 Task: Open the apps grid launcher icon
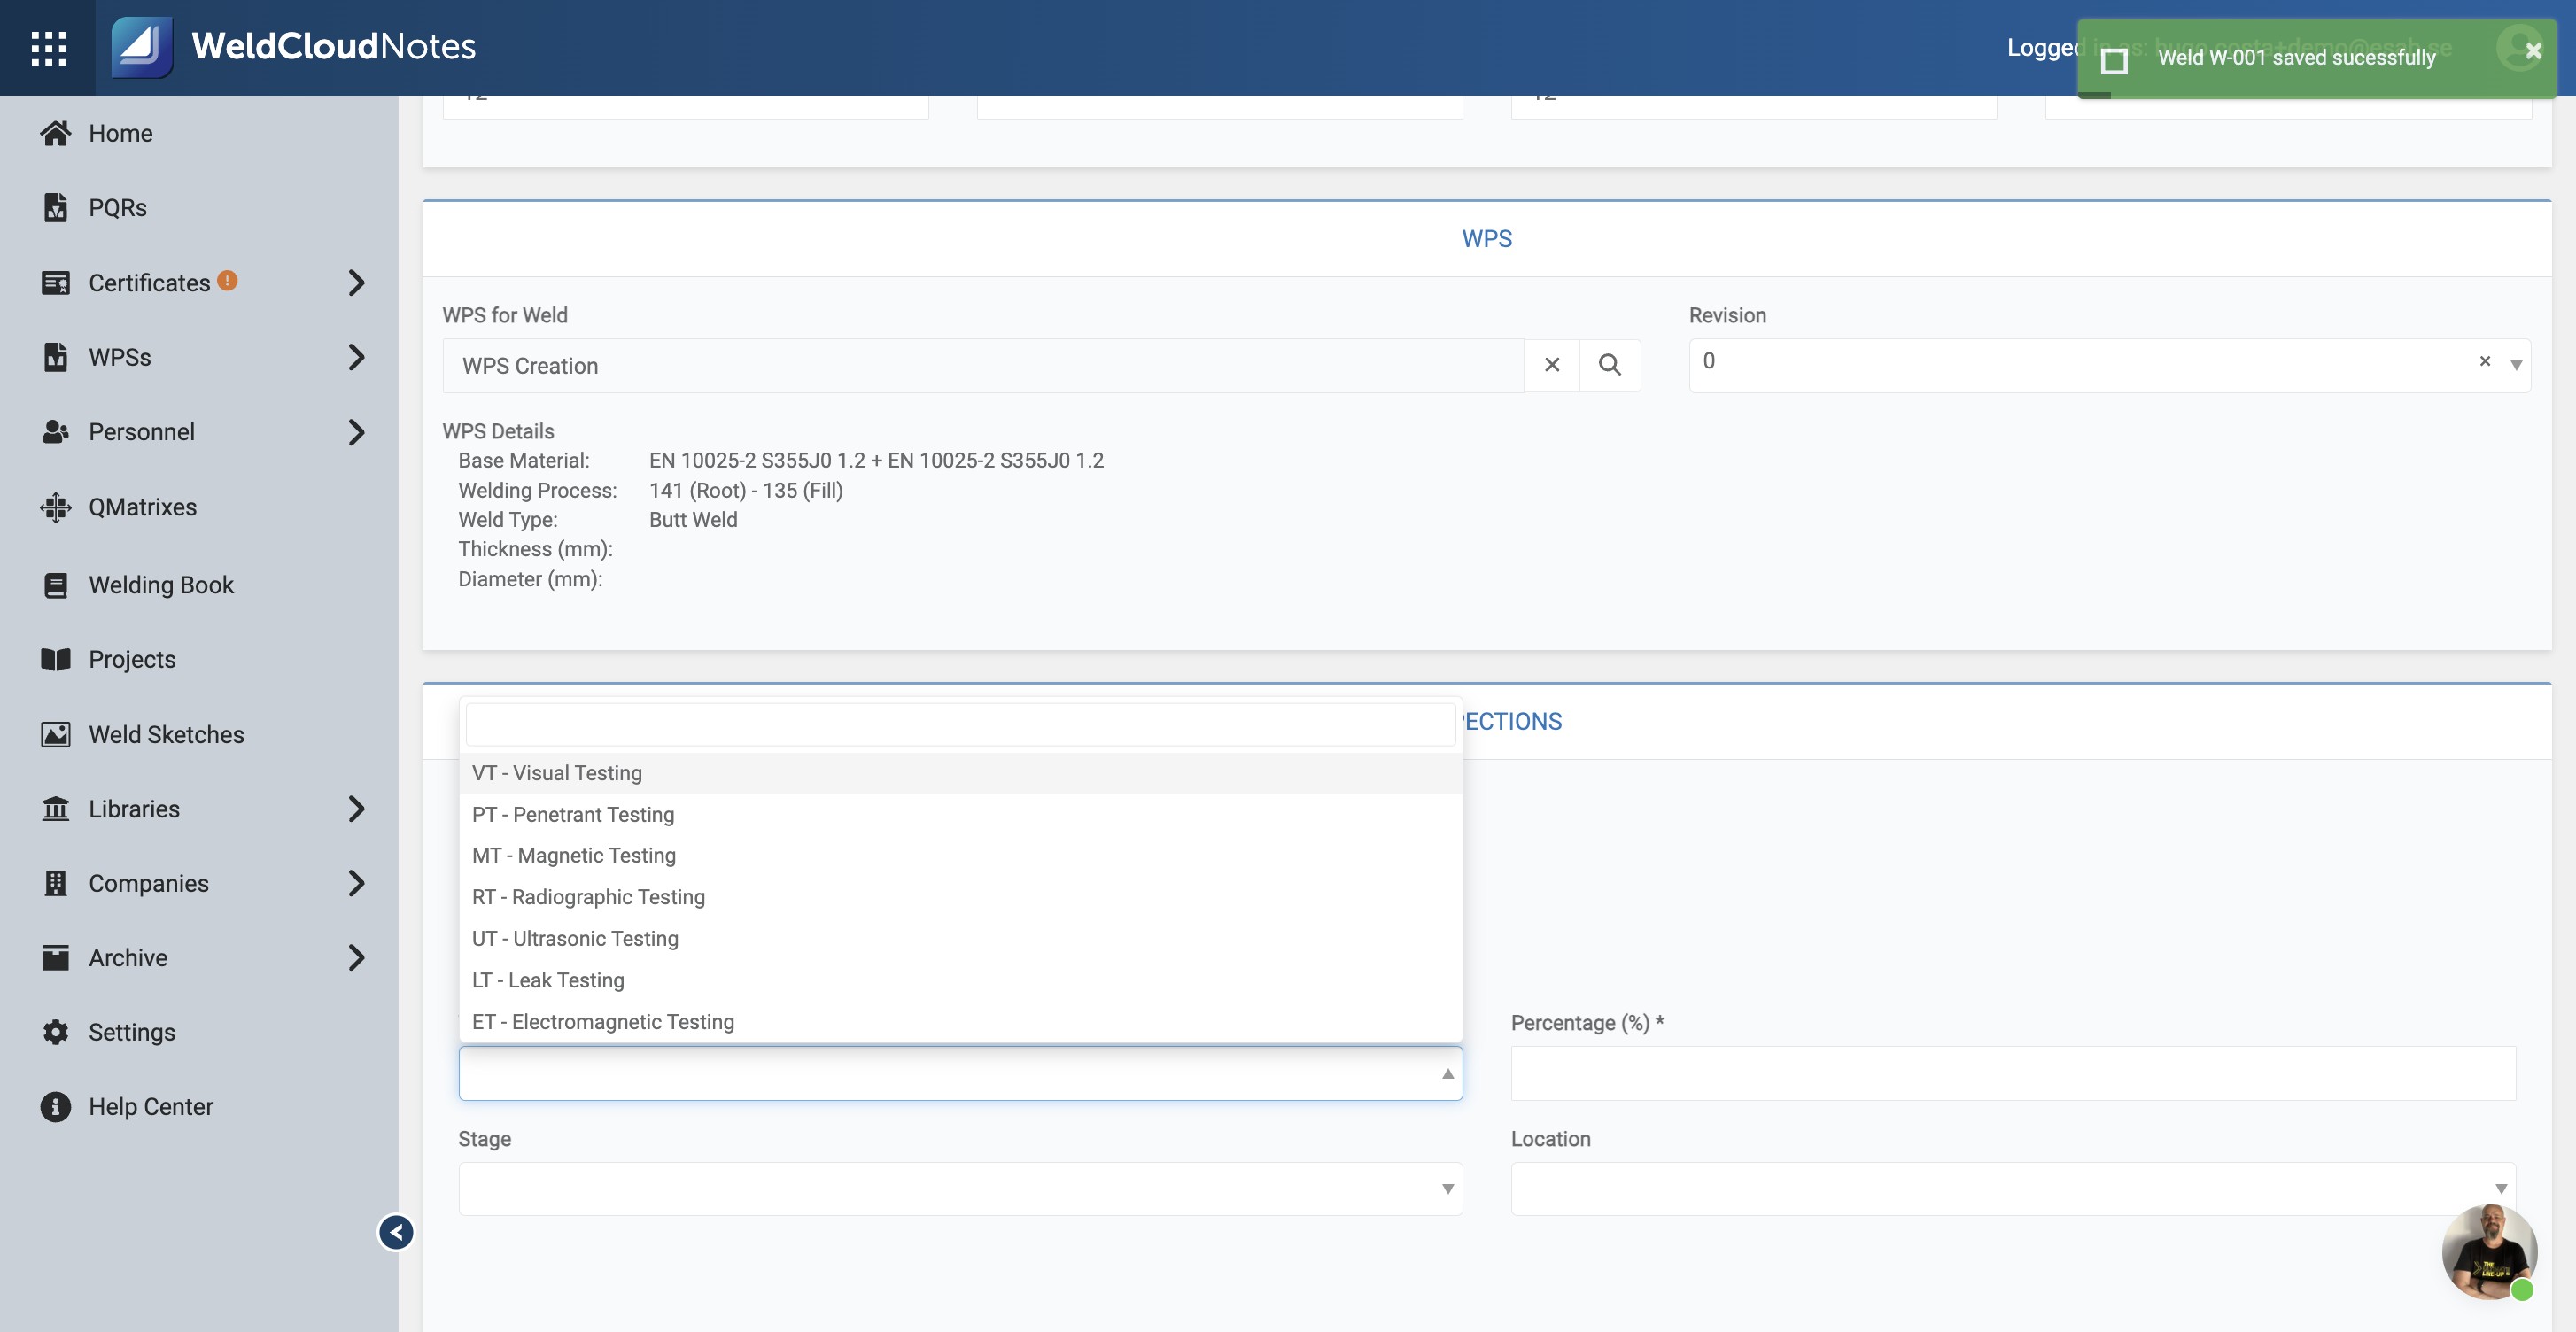click(x=48, y=47)
